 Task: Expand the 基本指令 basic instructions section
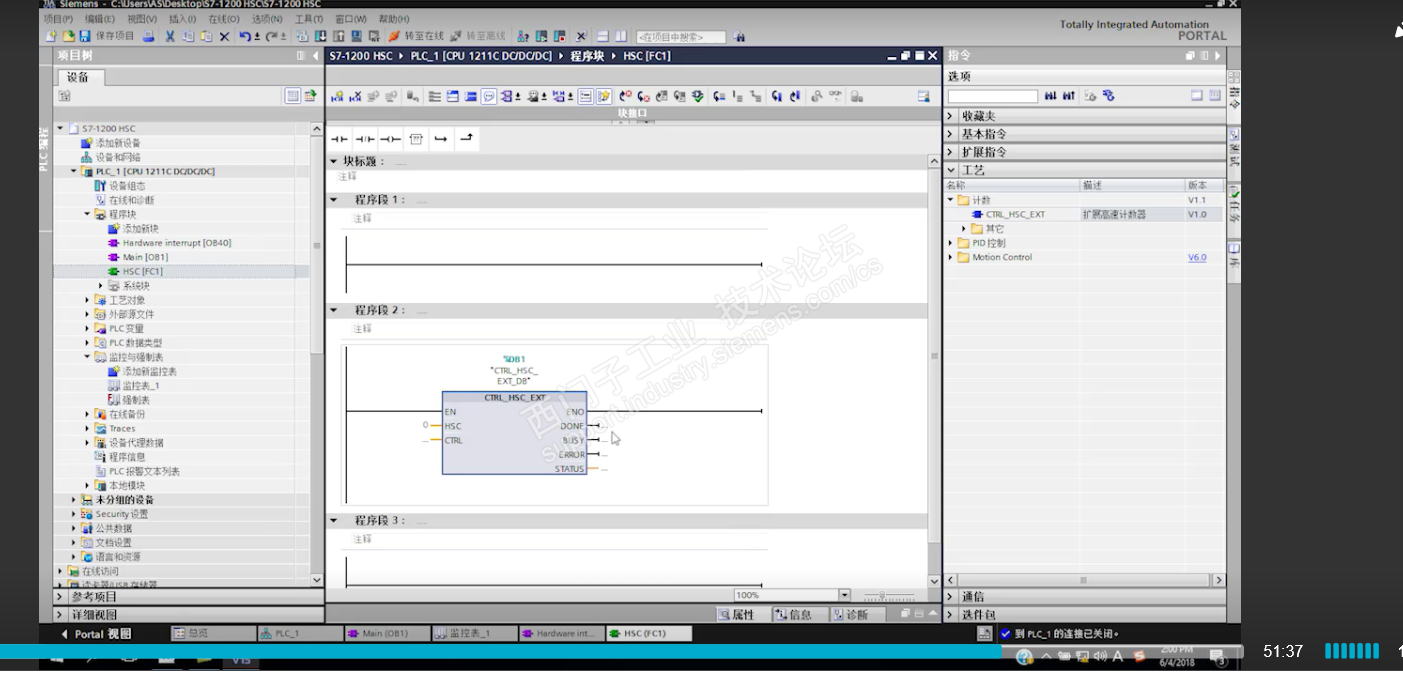951,134
